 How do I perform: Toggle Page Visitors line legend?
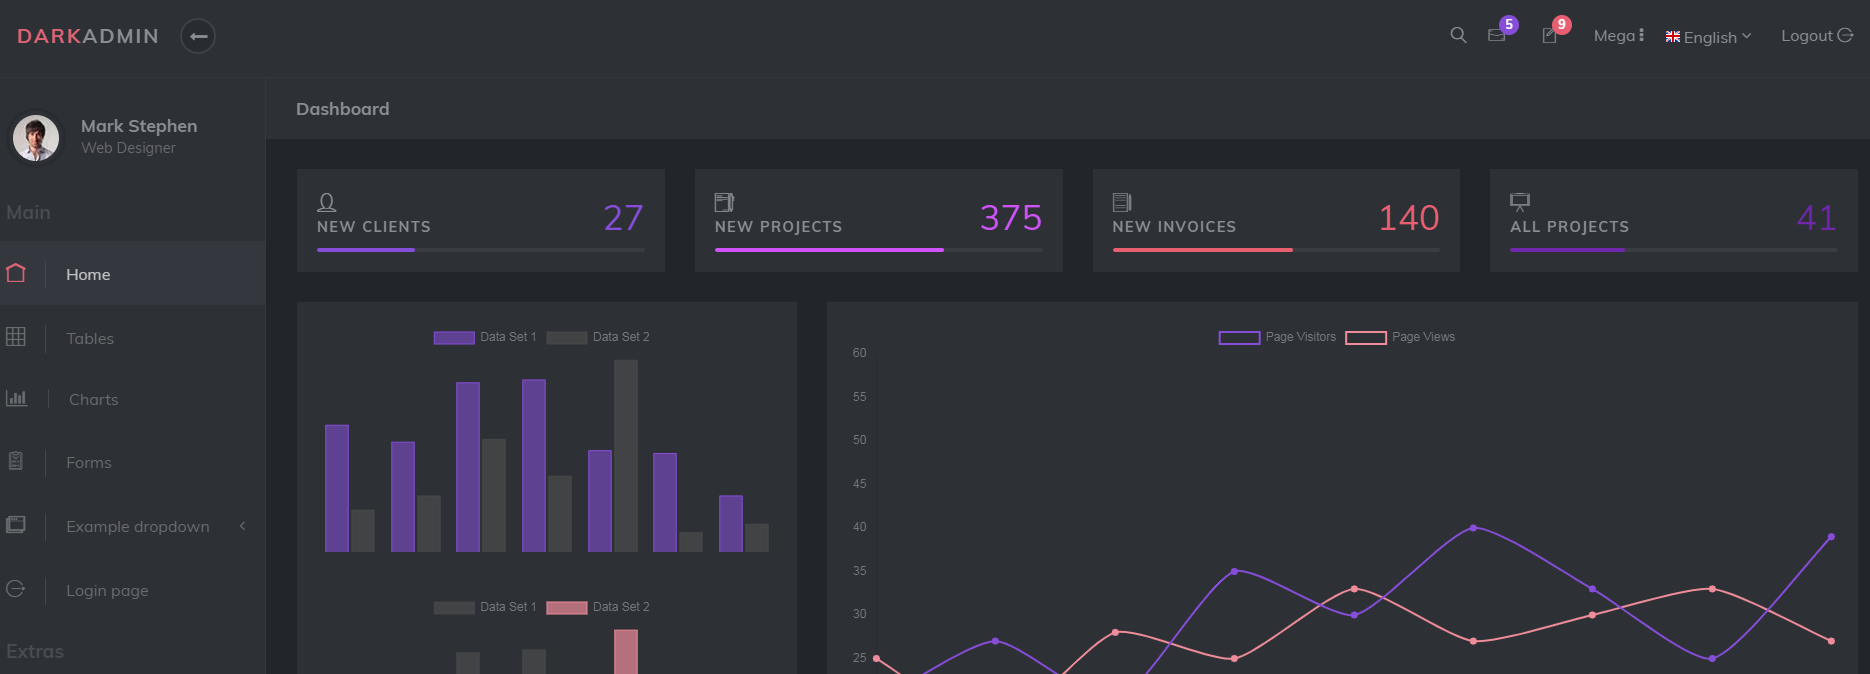[1277, 337]
